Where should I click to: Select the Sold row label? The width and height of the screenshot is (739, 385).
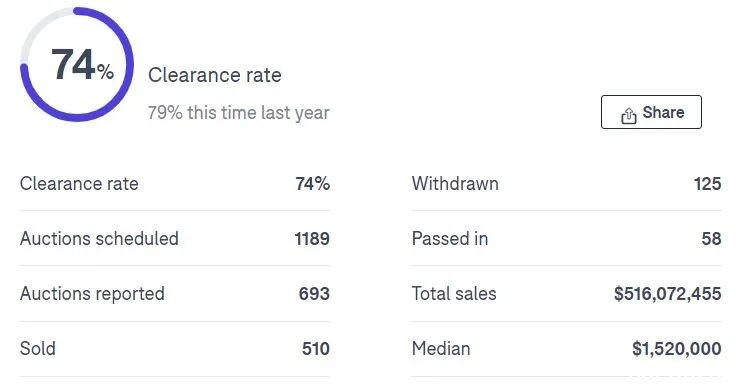[x=38, y=348]
